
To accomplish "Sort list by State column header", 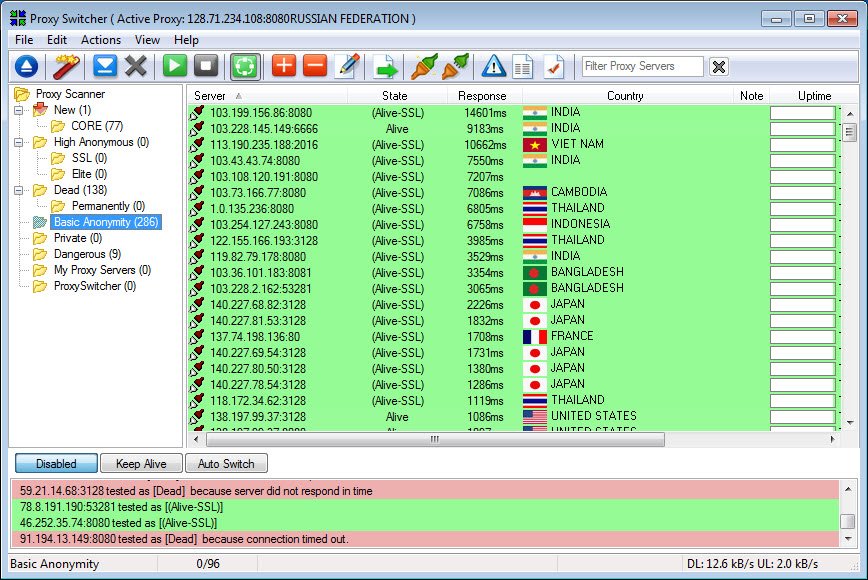I will [x=397, y=96].
